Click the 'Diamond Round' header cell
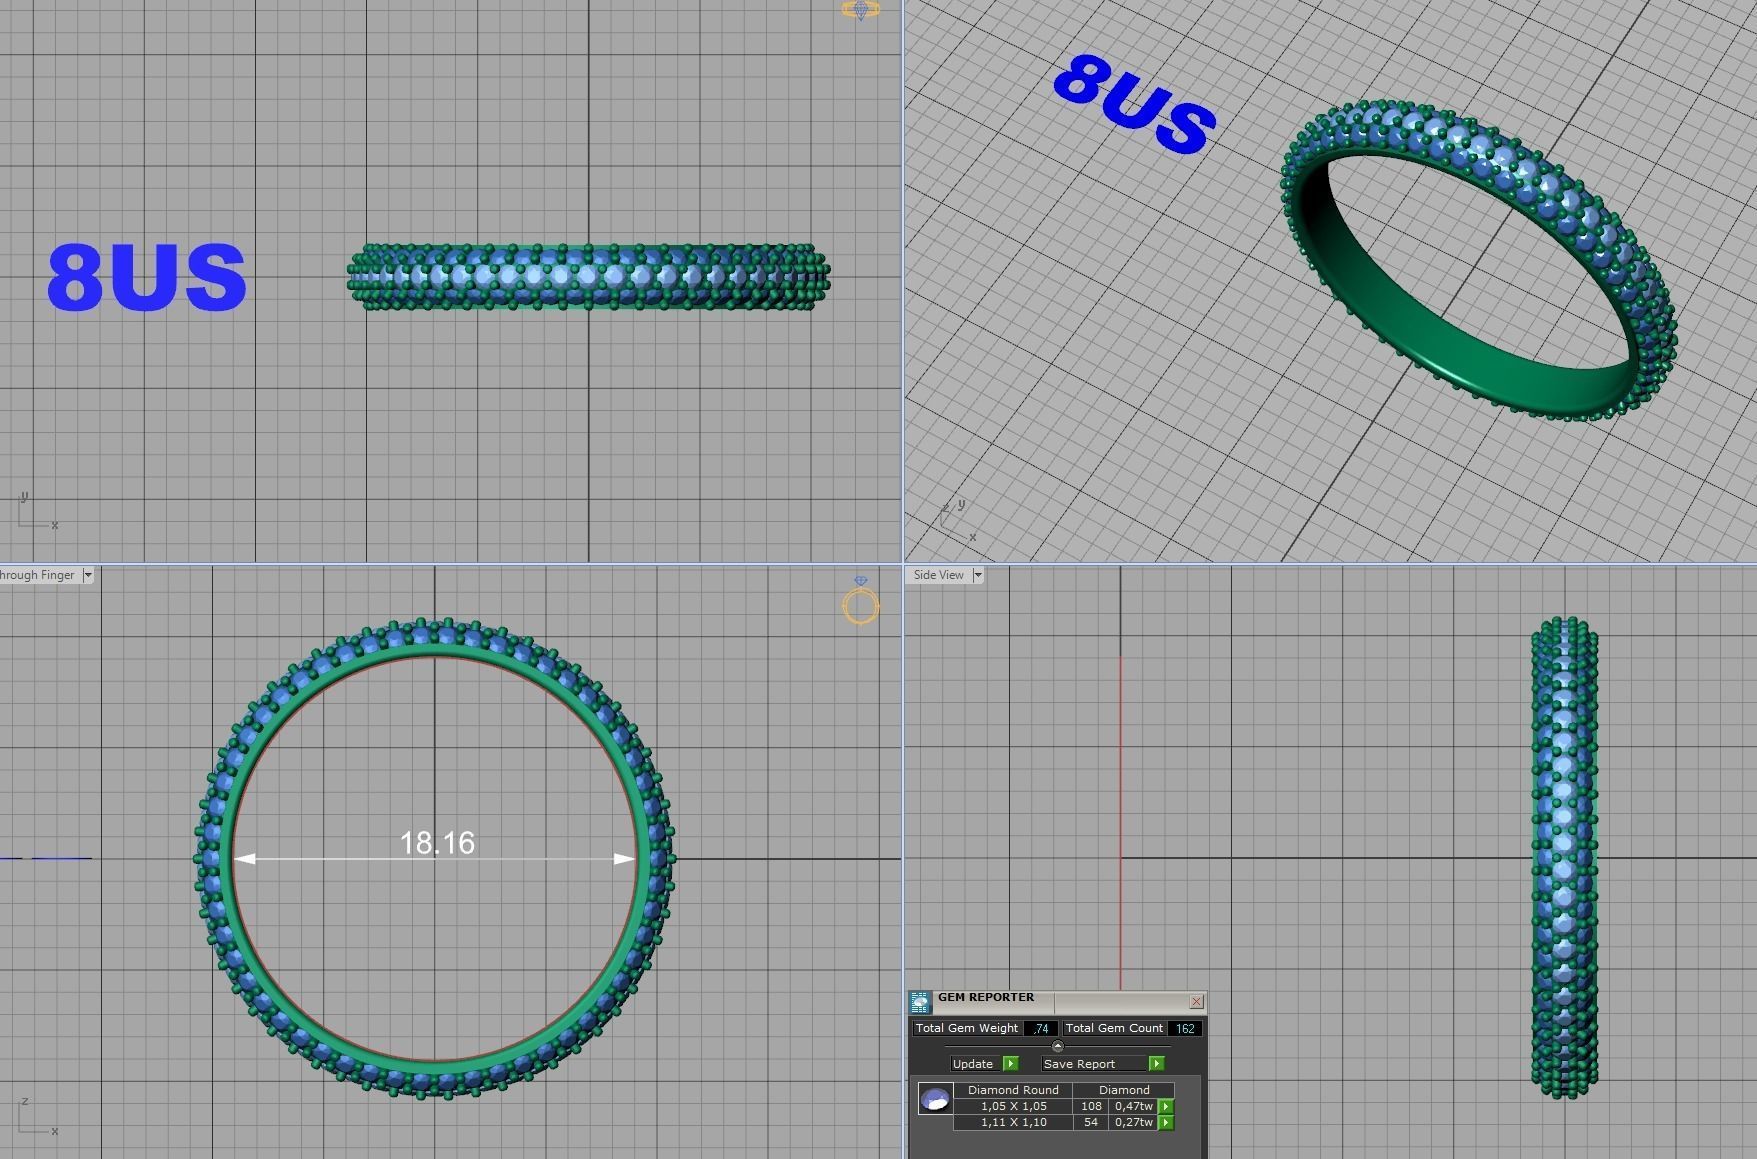 pos(1013,1090)
